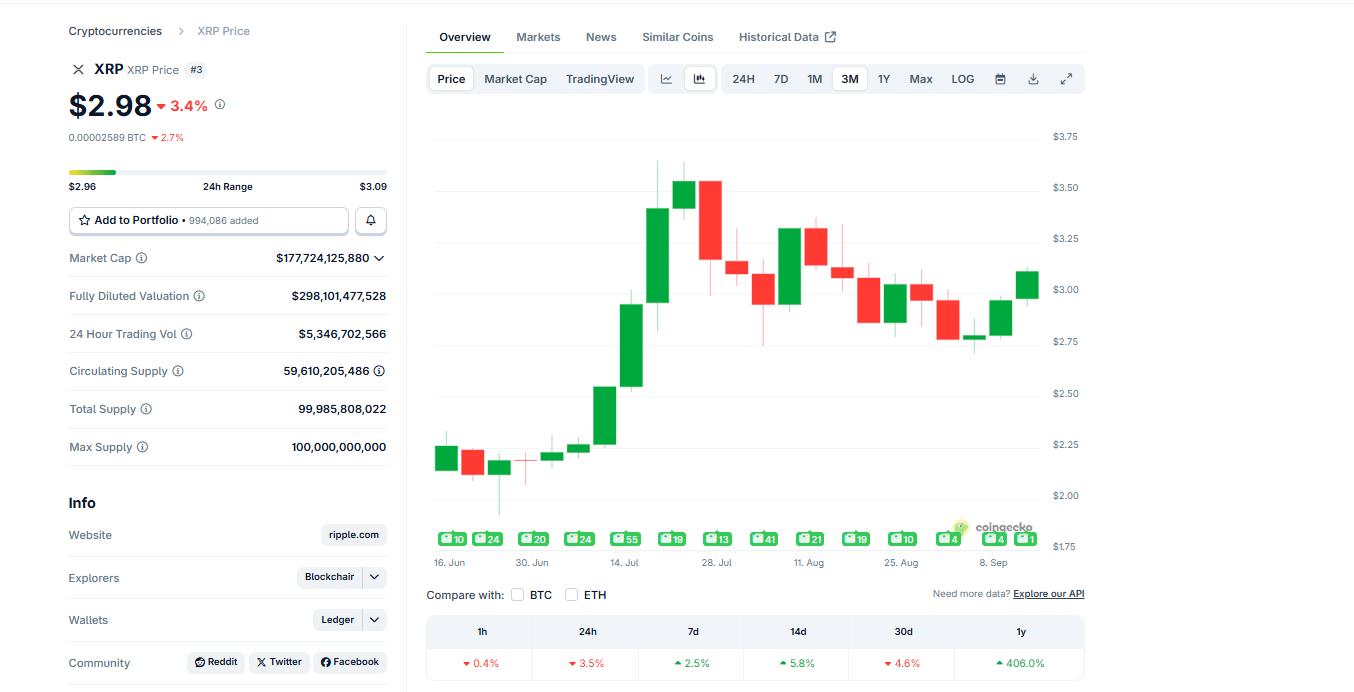Viewport: 1354px width, 692px height.
Task: Open the calendar date range picker
Action: pos(1000,79)
